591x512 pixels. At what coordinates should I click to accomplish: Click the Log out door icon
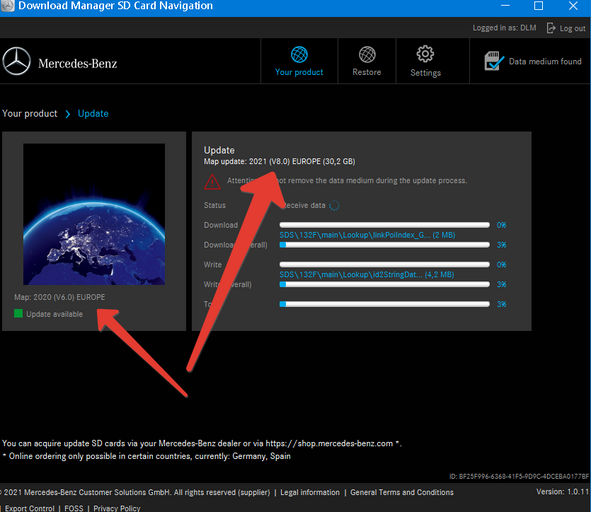(x=551, y=28)
